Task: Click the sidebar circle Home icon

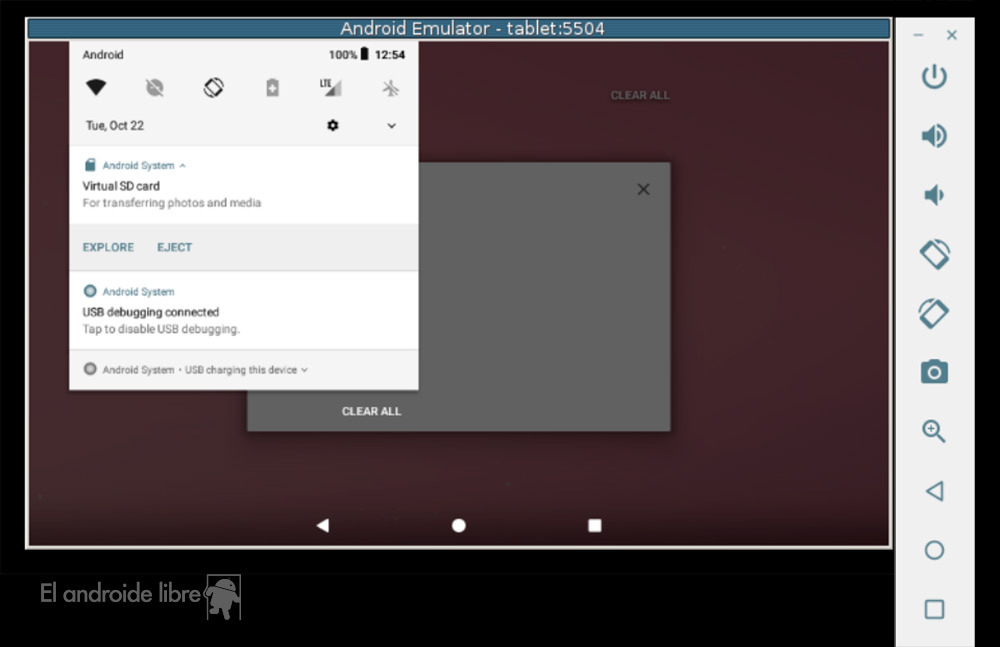Action: point(934,550)
